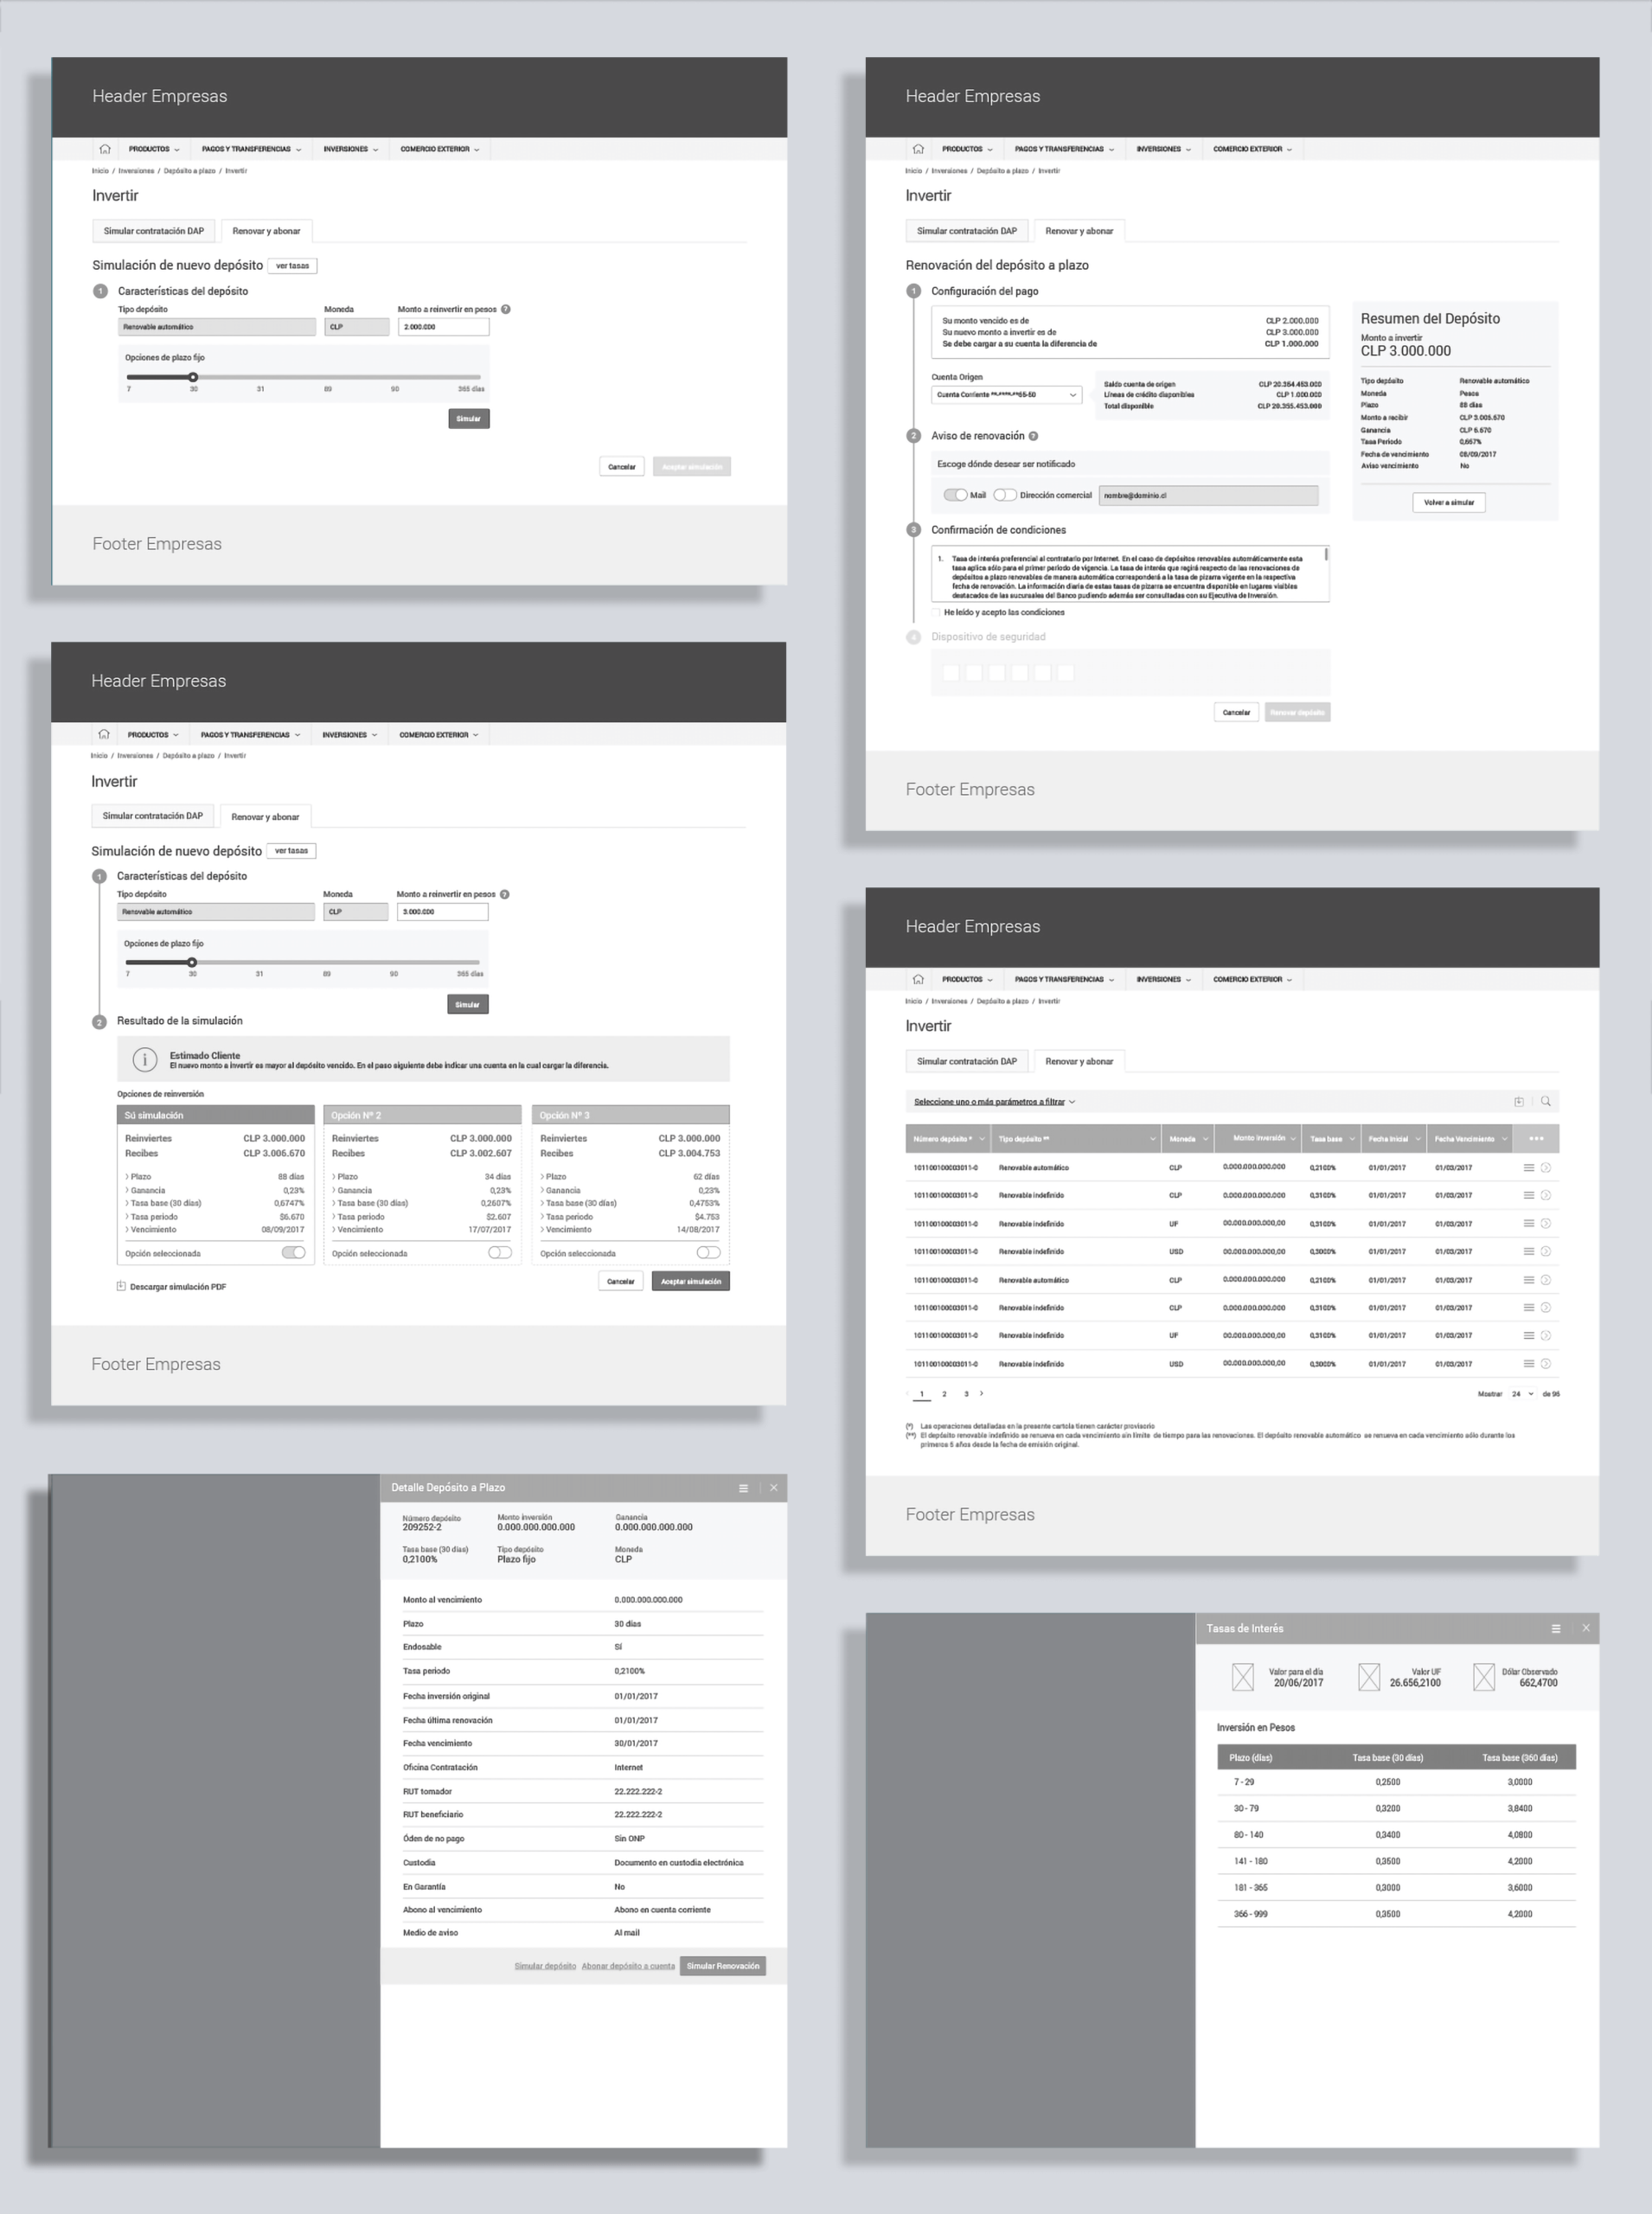Image resolution: width=1652 pixels, height=2214 pixels.
Task: Click the placeholder image beside 'Valor UF'
Action: [1370, 1677]
